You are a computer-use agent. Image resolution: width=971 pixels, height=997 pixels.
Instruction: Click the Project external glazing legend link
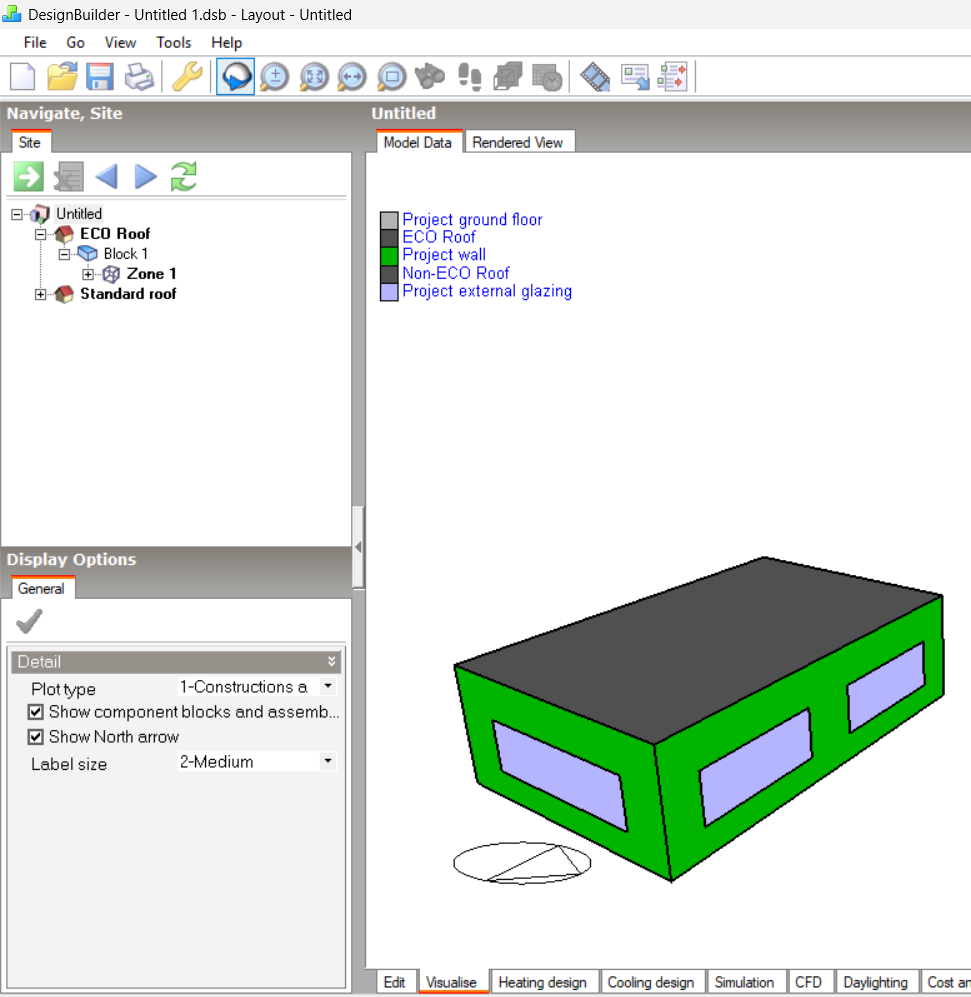coord(487,291)
